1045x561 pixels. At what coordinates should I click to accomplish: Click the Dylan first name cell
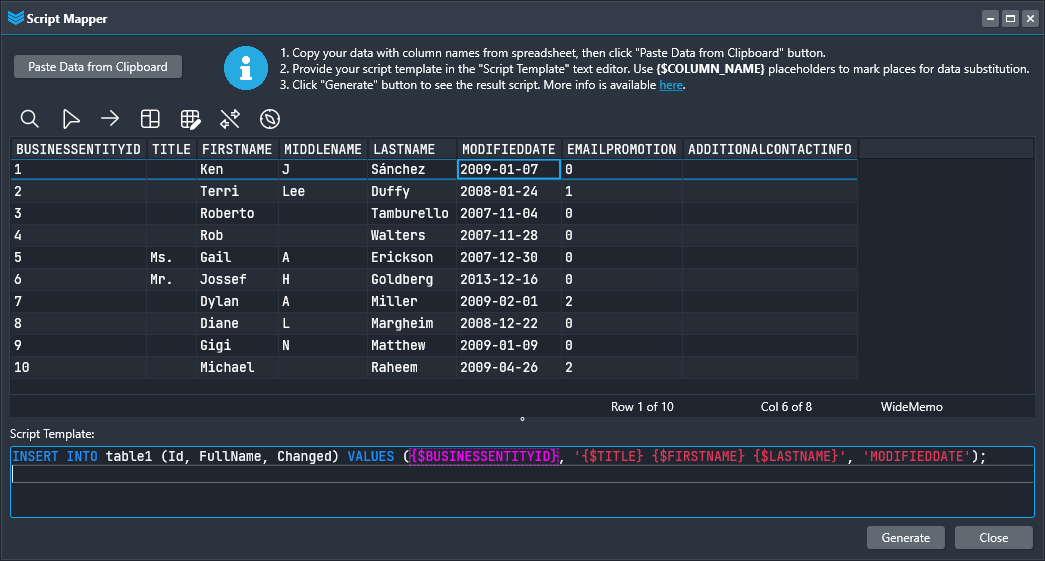[237, 301]
